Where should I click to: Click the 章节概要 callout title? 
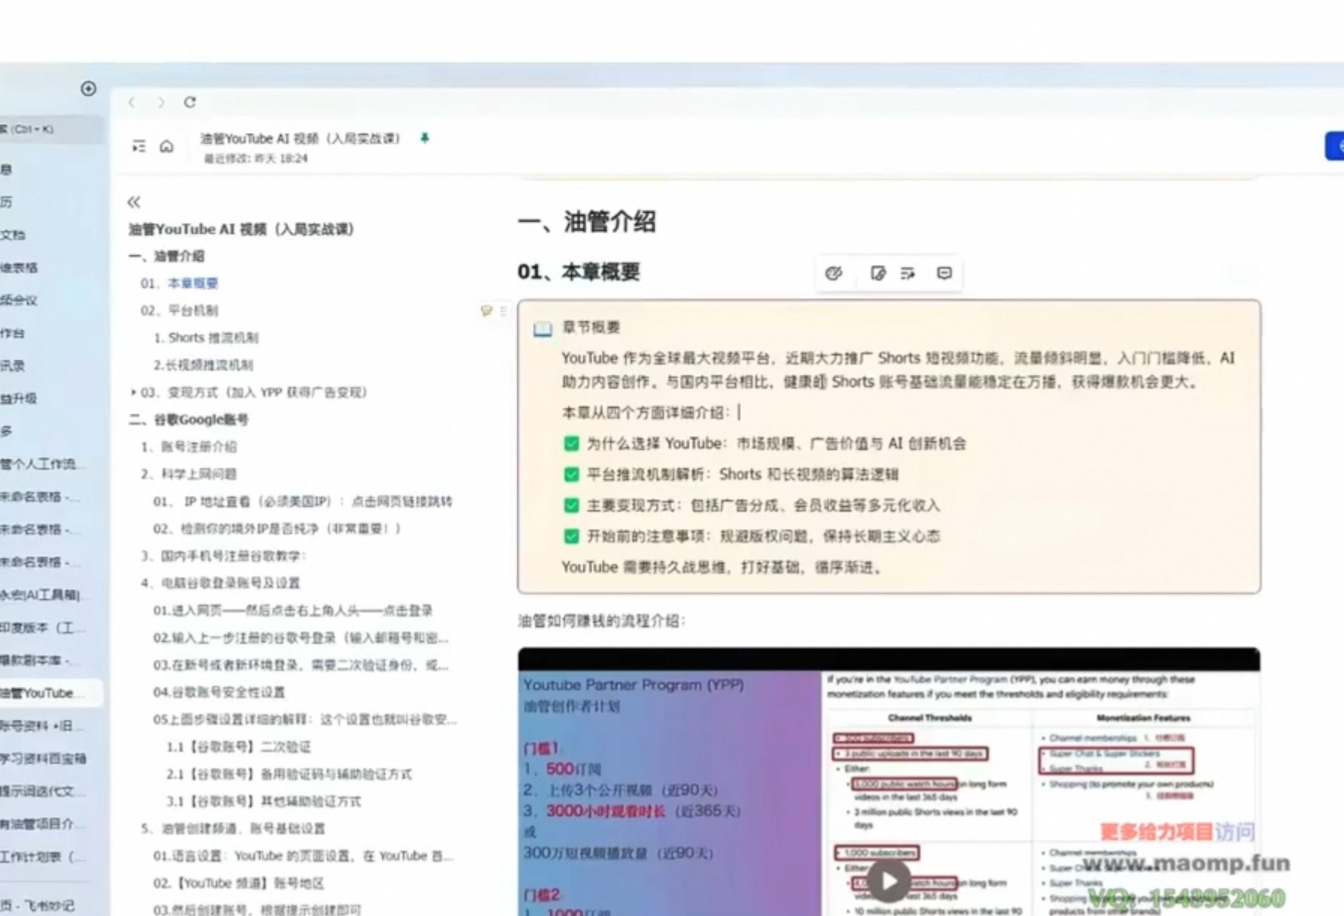point(591,327)
